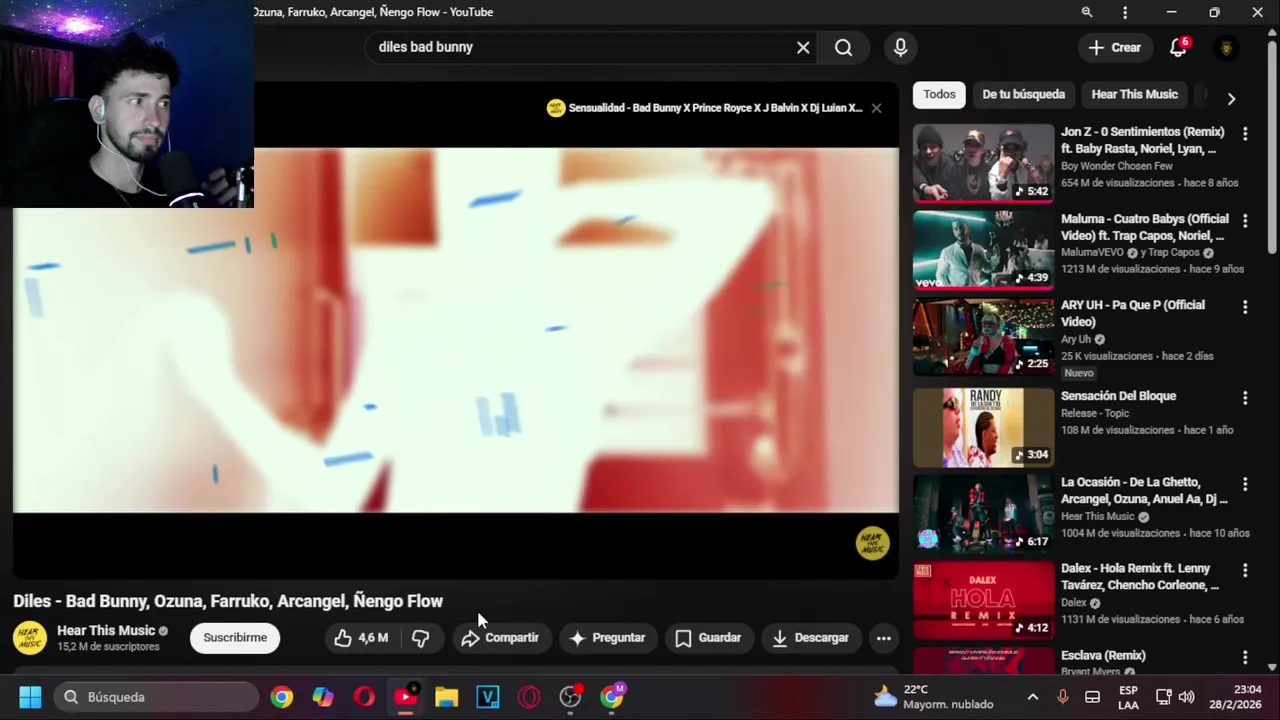Open the YouTube app taskbar icon
1280x720 pixels.
tap(405, 697)
